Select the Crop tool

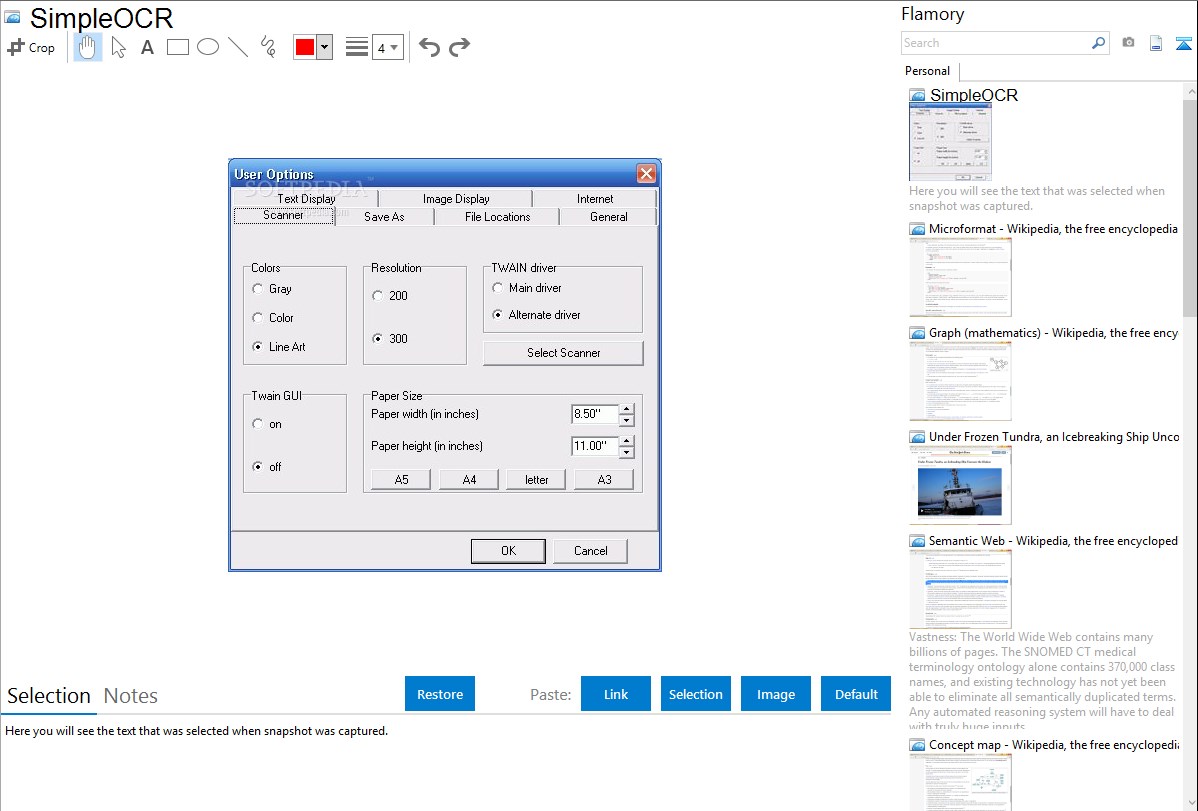(31, 47)
